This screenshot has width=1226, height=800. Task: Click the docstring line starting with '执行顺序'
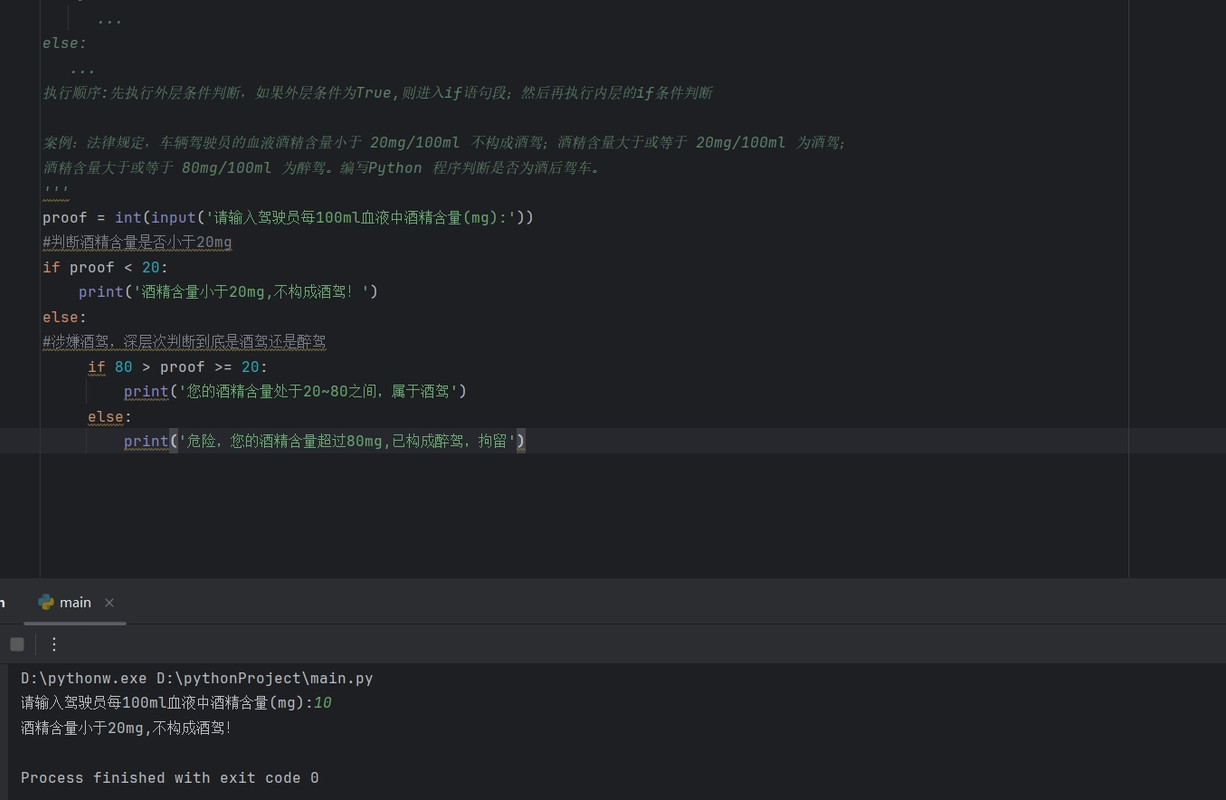tap(377, 93)
